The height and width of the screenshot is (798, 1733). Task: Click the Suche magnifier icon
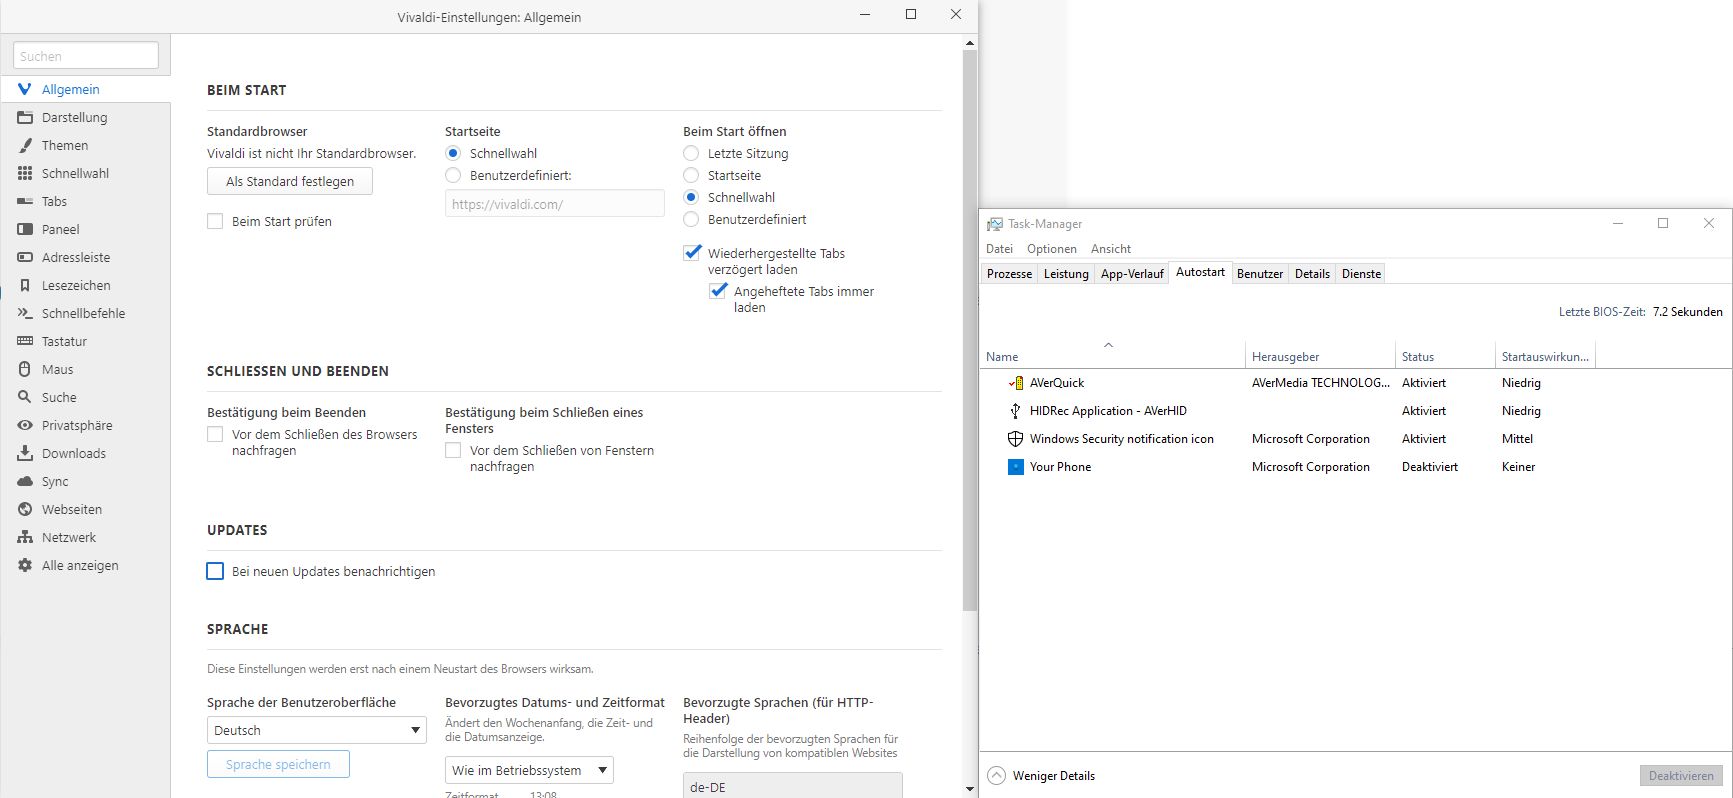click(25, 397)
